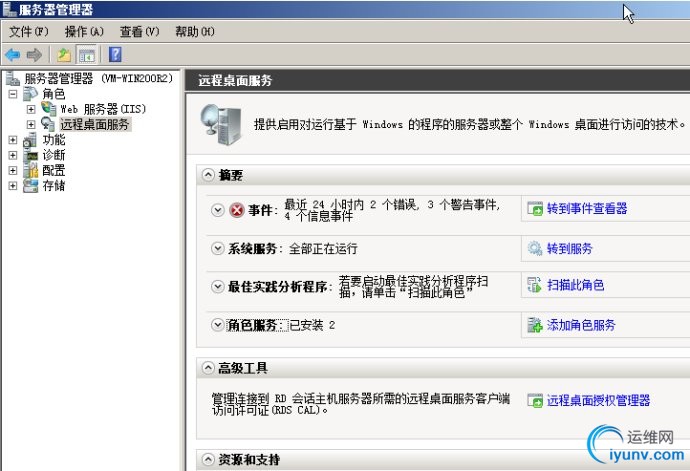This screenshot has height=471, width=690.
Task: Collapse the 资源和支持 section chevron
Action: click(x=208, y=460)
